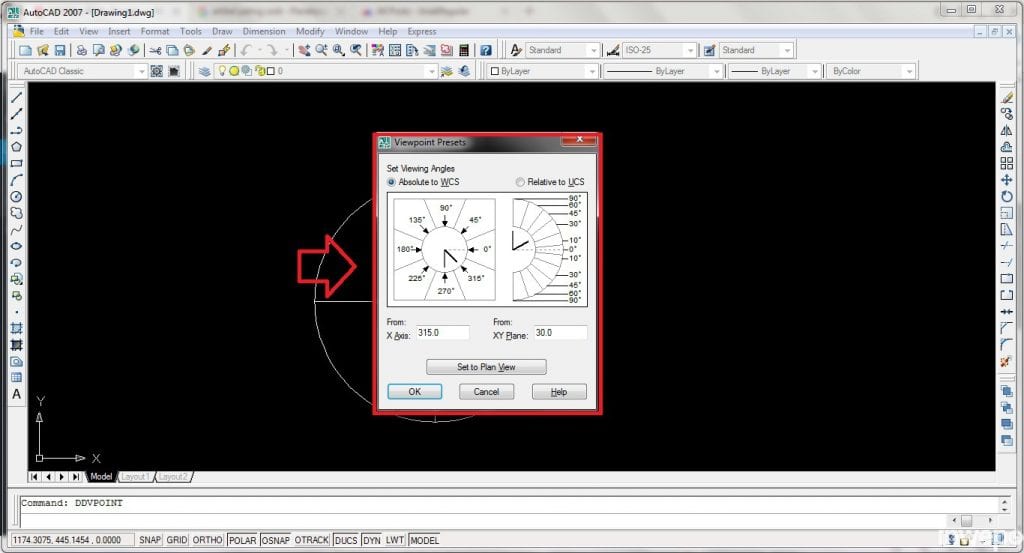Select the Erase tool in Modify toolbar
The height and width of the screenshot is (553, 1024).
(x=1007, y=98)
